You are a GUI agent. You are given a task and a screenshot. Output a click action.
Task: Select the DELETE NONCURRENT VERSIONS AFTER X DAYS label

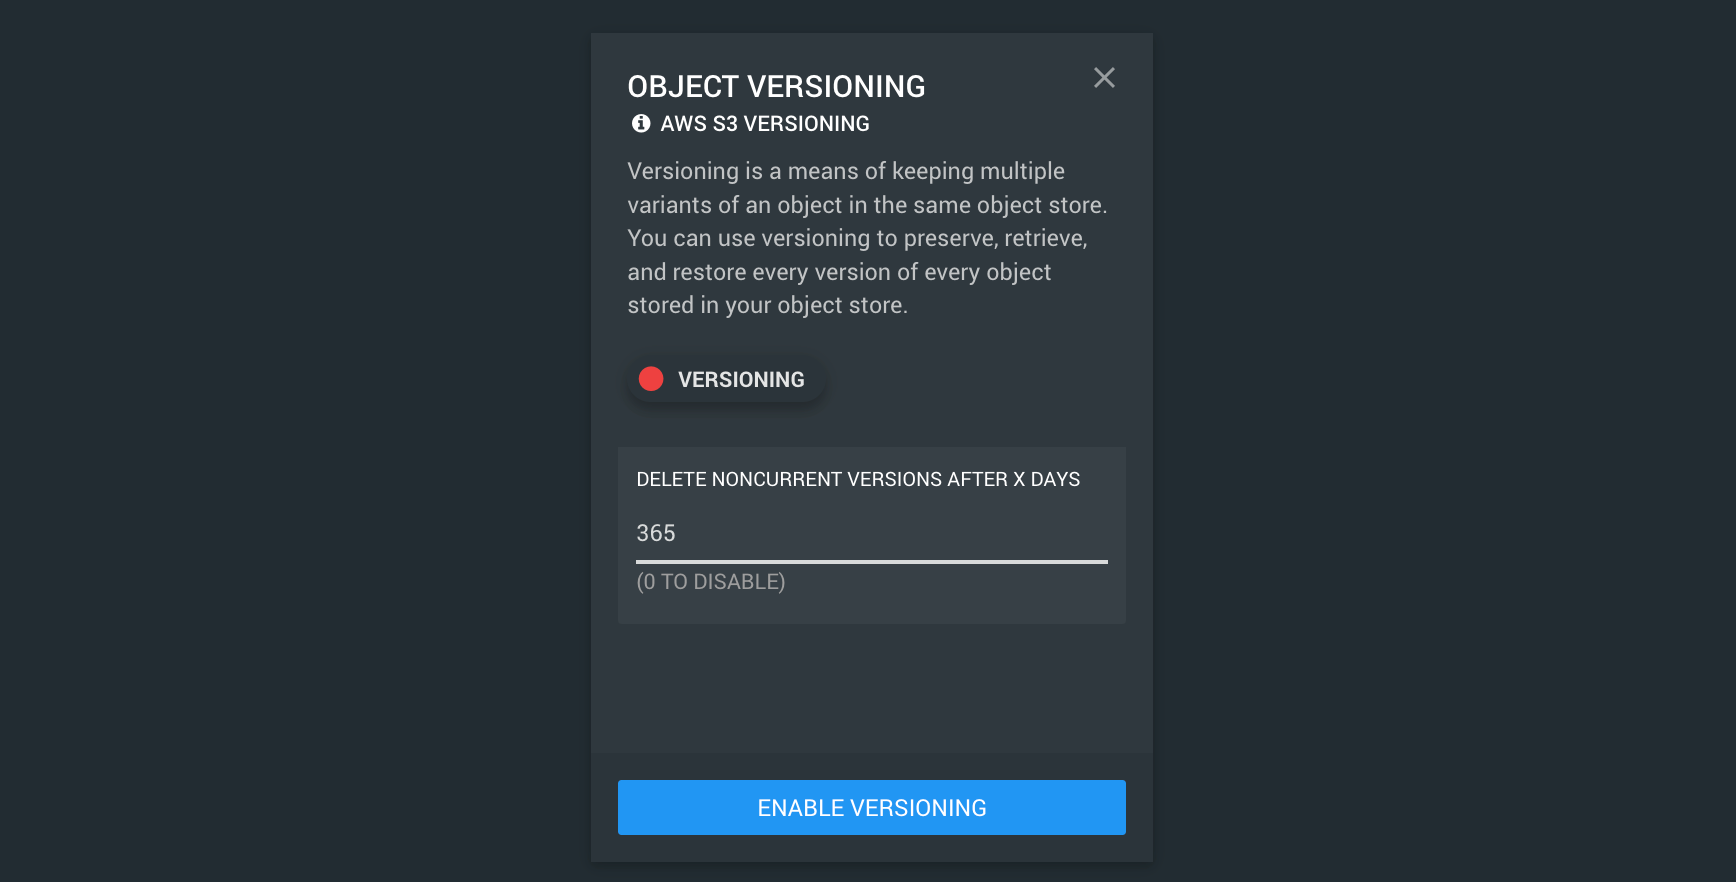(858, 480)
